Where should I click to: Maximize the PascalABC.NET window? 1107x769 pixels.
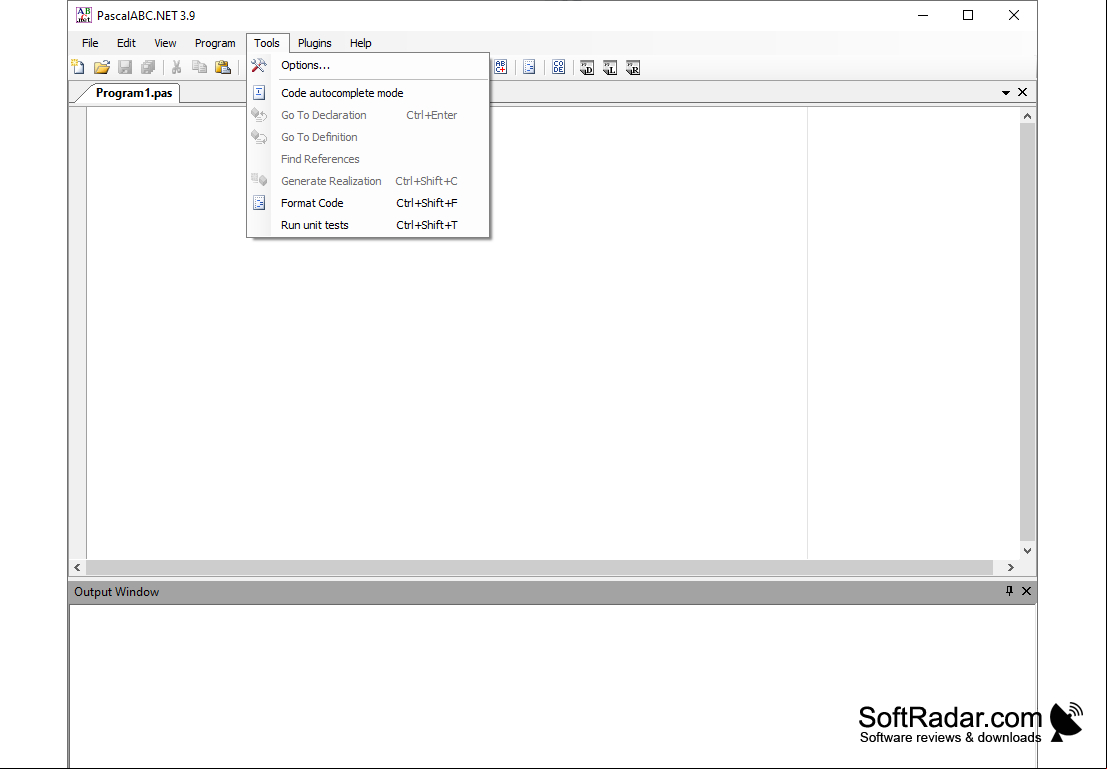click(968, 15)
